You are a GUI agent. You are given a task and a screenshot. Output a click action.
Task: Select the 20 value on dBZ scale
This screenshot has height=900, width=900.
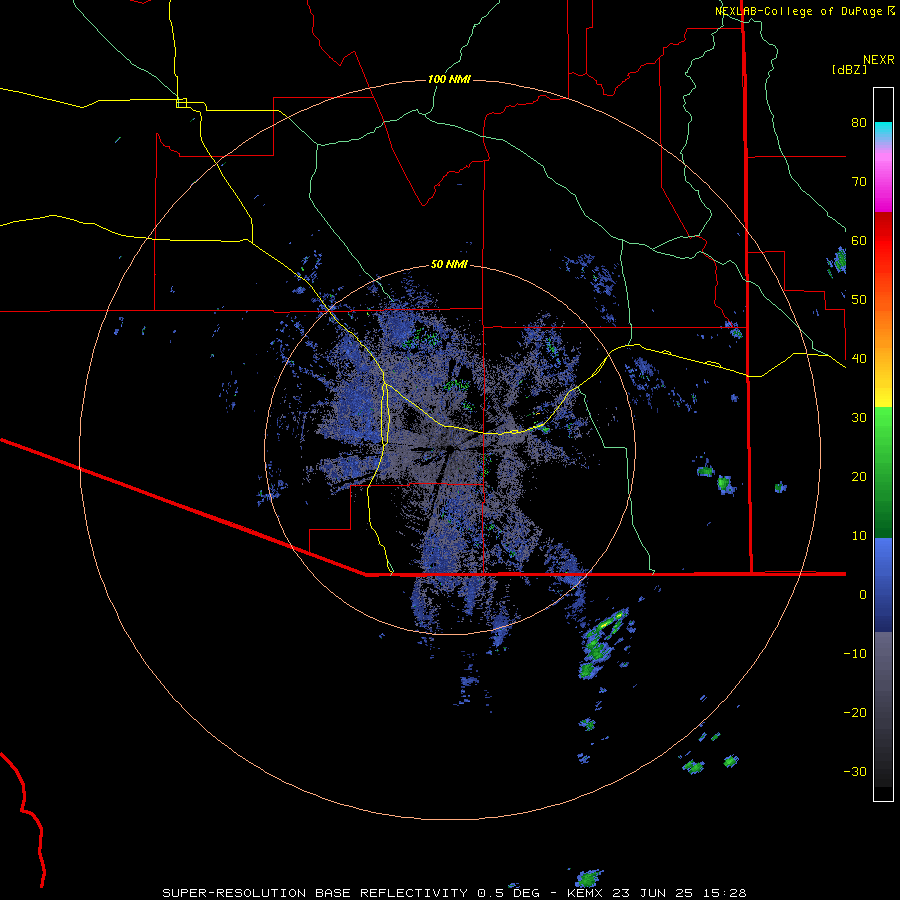859,477
